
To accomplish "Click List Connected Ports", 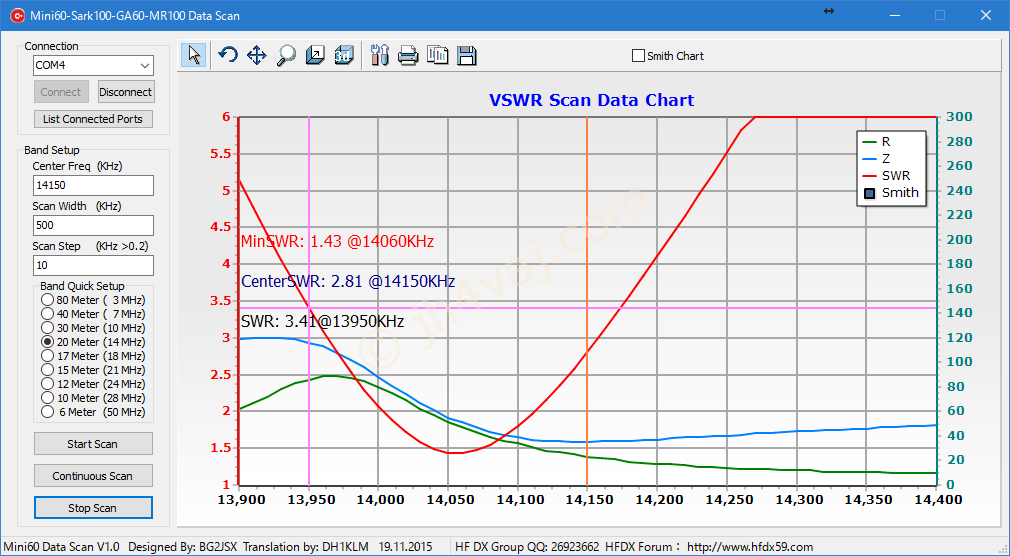I will click(x=93, y=119).
